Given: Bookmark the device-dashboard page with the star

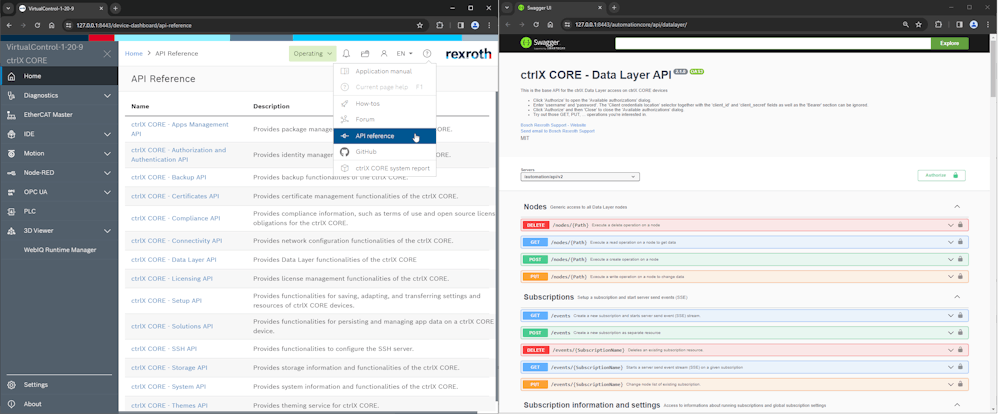Looking at the screenshot, I should point(419,25).
